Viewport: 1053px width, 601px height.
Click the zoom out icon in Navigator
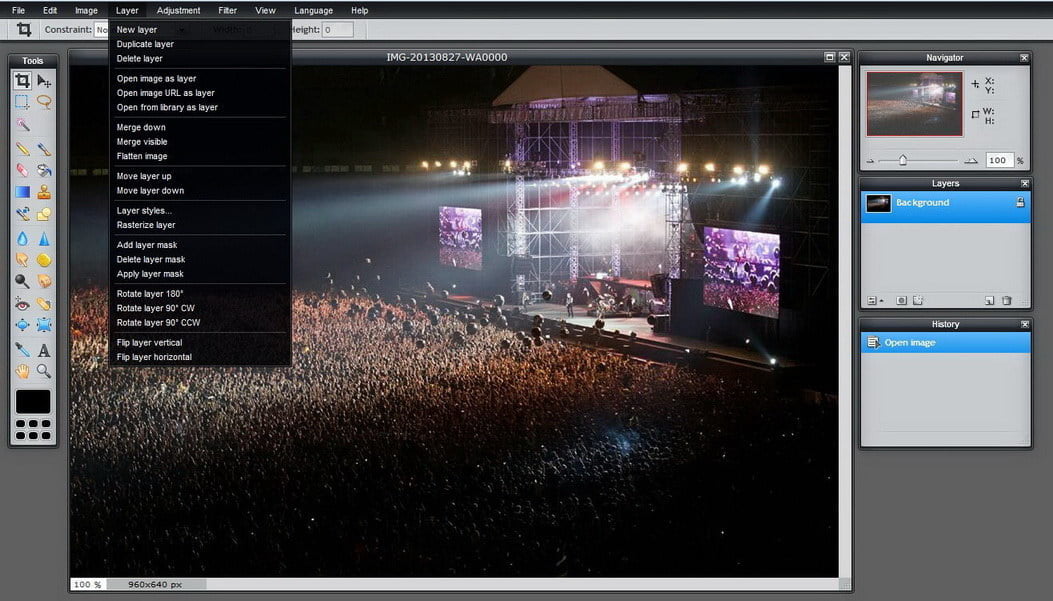(870, 161)
